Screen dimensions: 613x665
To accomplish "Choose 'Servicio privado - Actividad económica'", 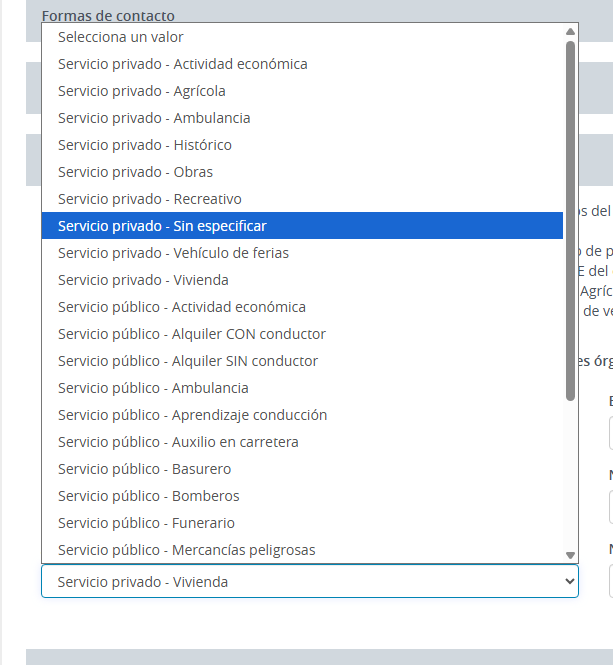I will (183, 64).
